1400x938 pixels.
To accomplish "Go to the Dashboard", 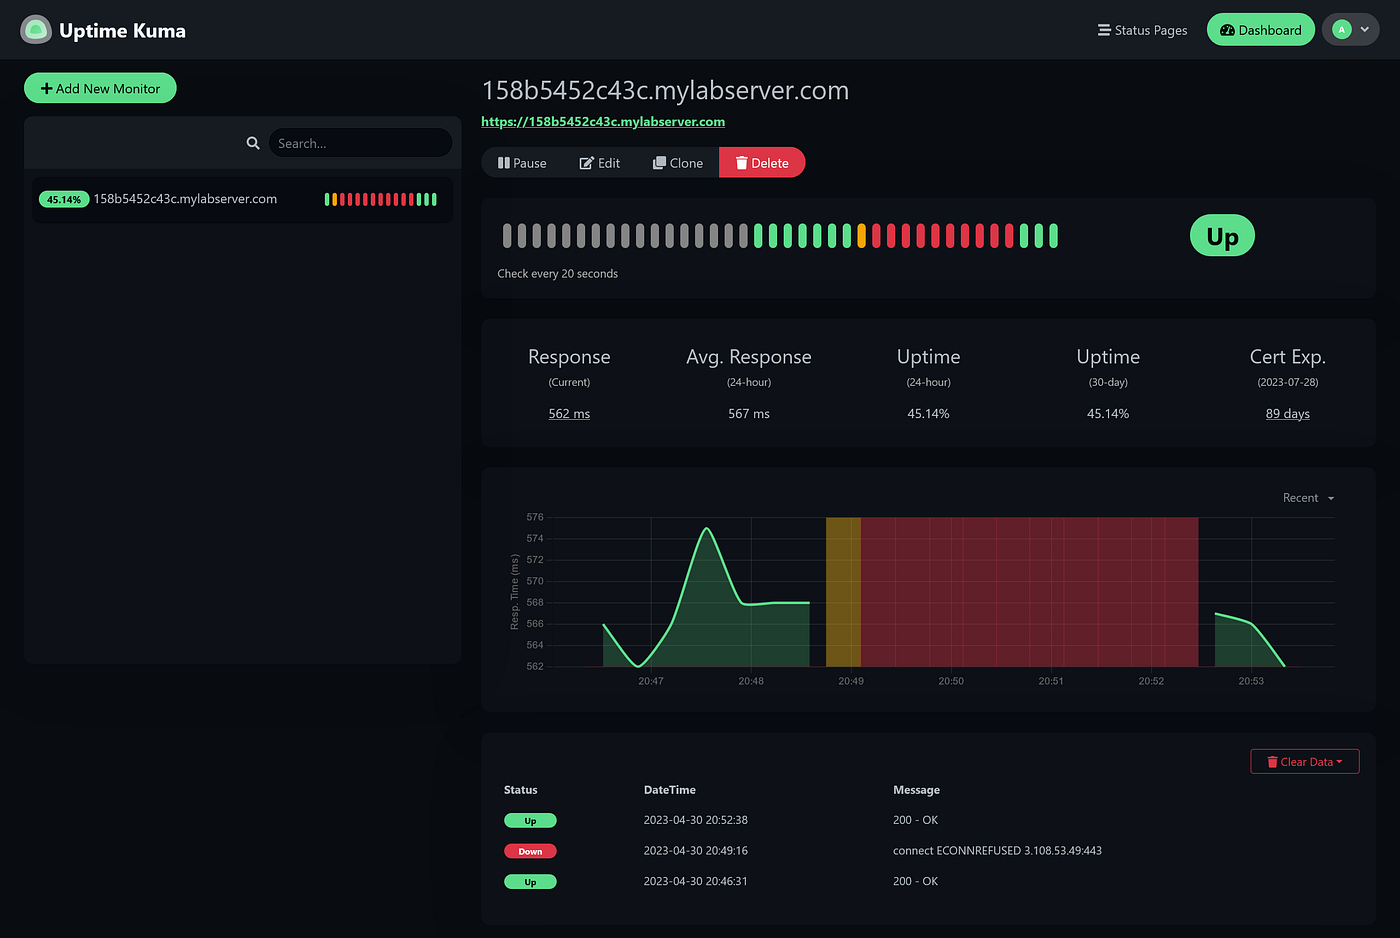I will (x=1260, y=30).
